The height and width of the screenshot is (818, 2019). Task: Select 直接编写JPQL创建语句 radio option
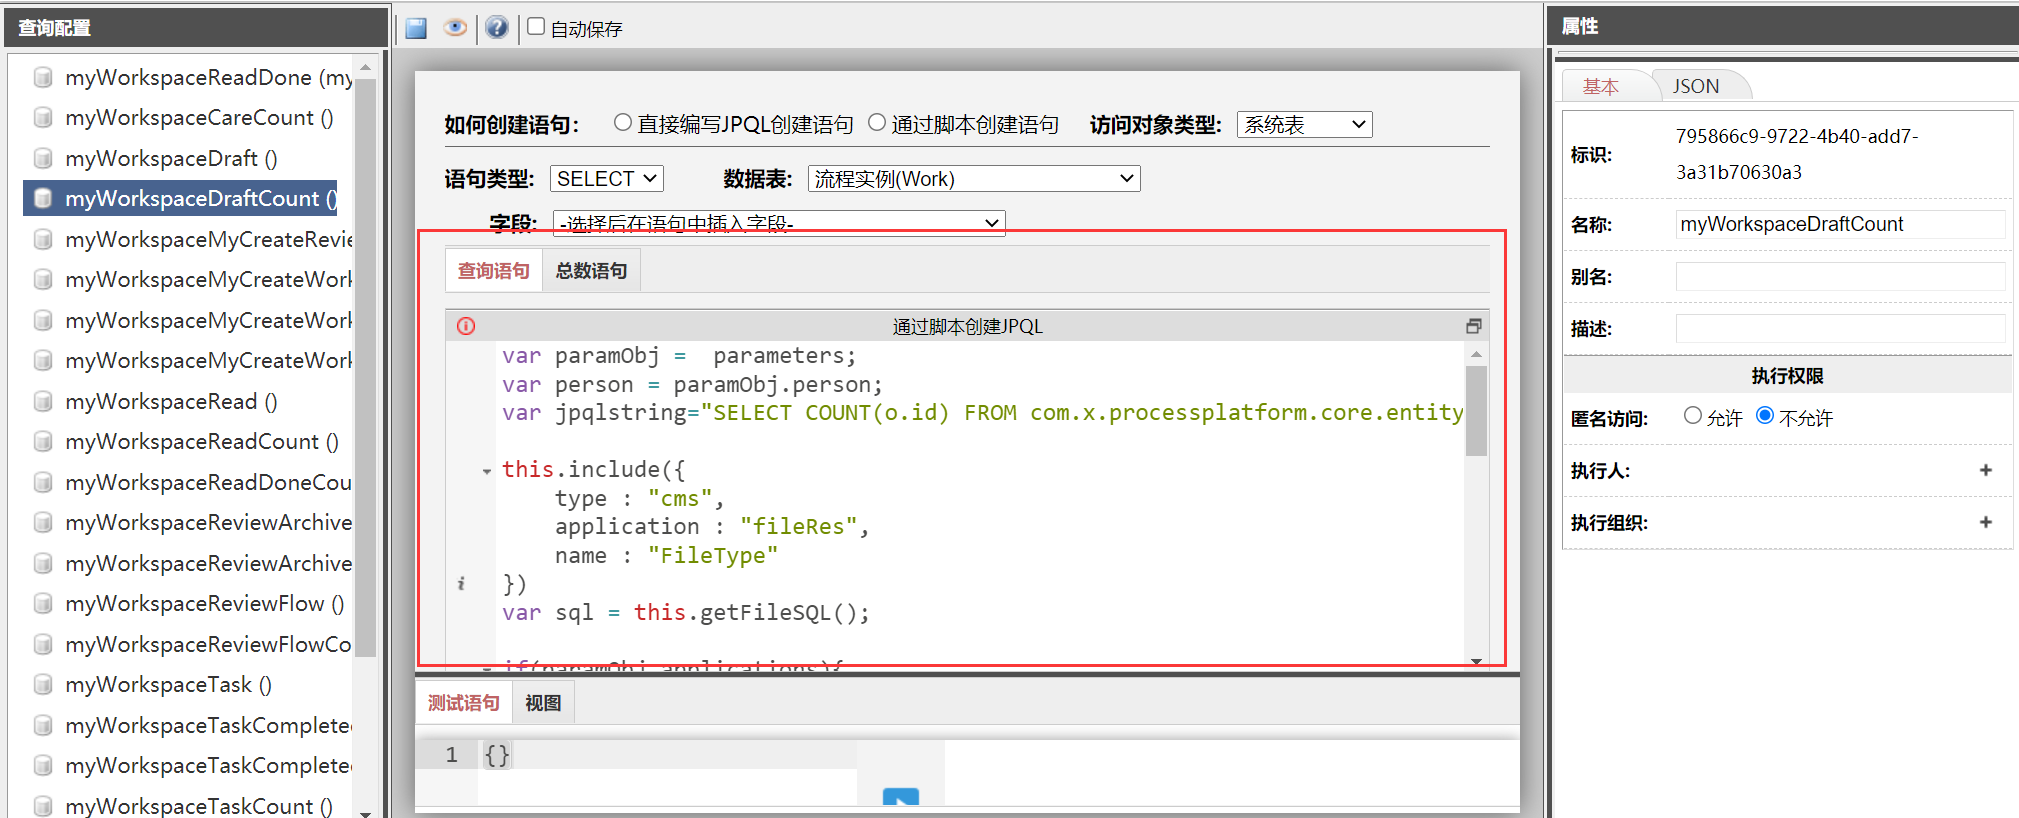623,123
